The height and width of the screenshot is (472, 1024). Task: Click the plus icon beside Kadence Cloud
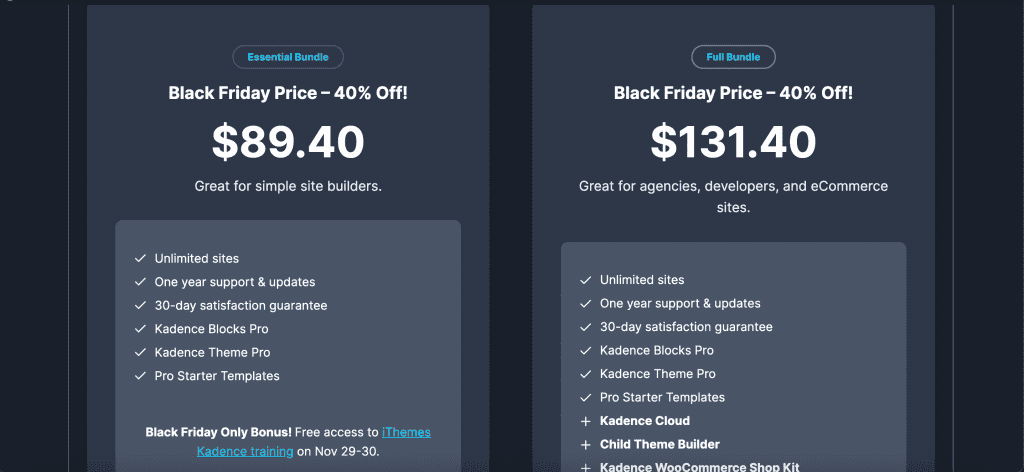pyautogui.click(x=585, y=421)
